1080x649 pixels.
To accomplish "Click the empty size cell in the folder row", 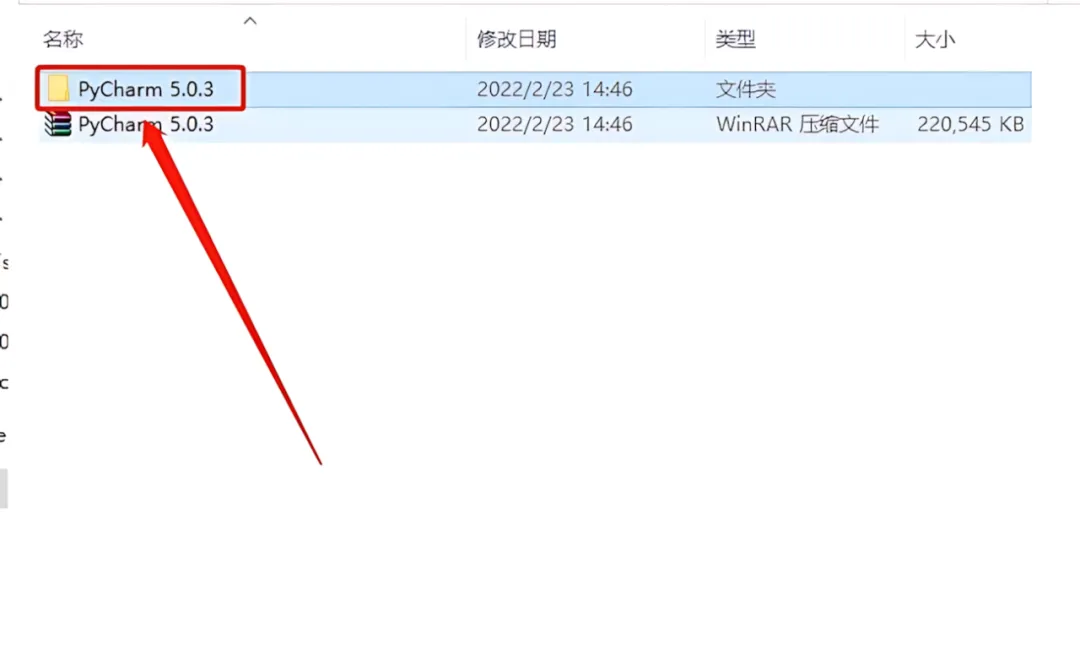I will coord(968,89).
